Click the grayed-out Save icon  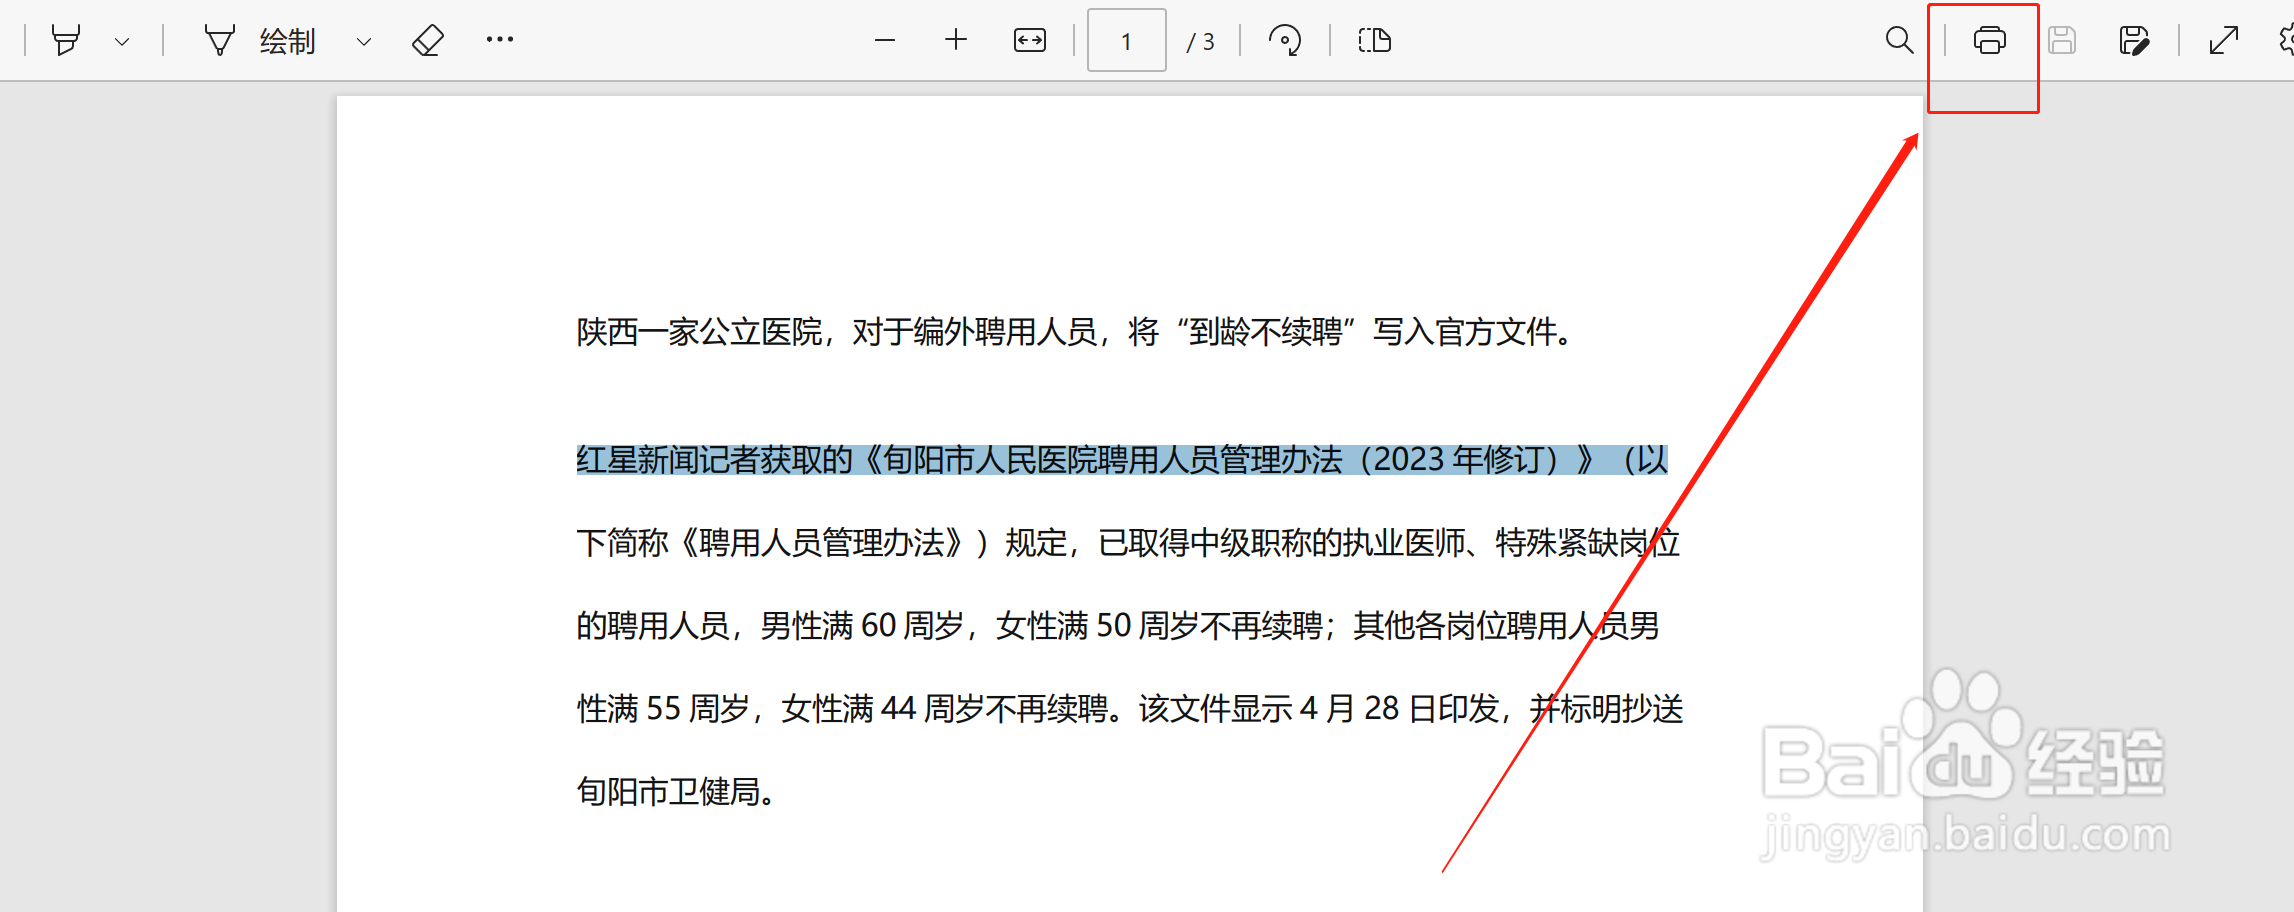[x=2062, y=40]
